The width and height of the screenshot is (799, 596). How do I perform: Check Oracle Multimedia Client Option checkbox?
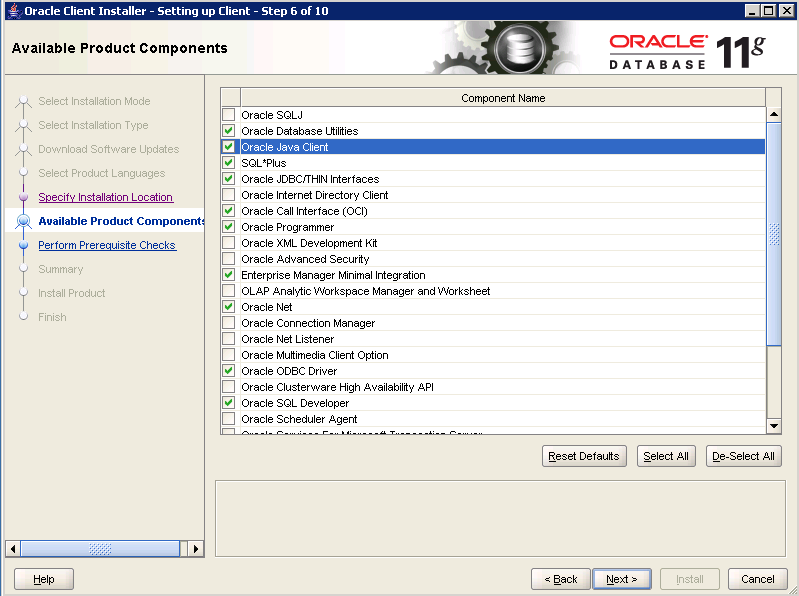click(x=229, y=355)
